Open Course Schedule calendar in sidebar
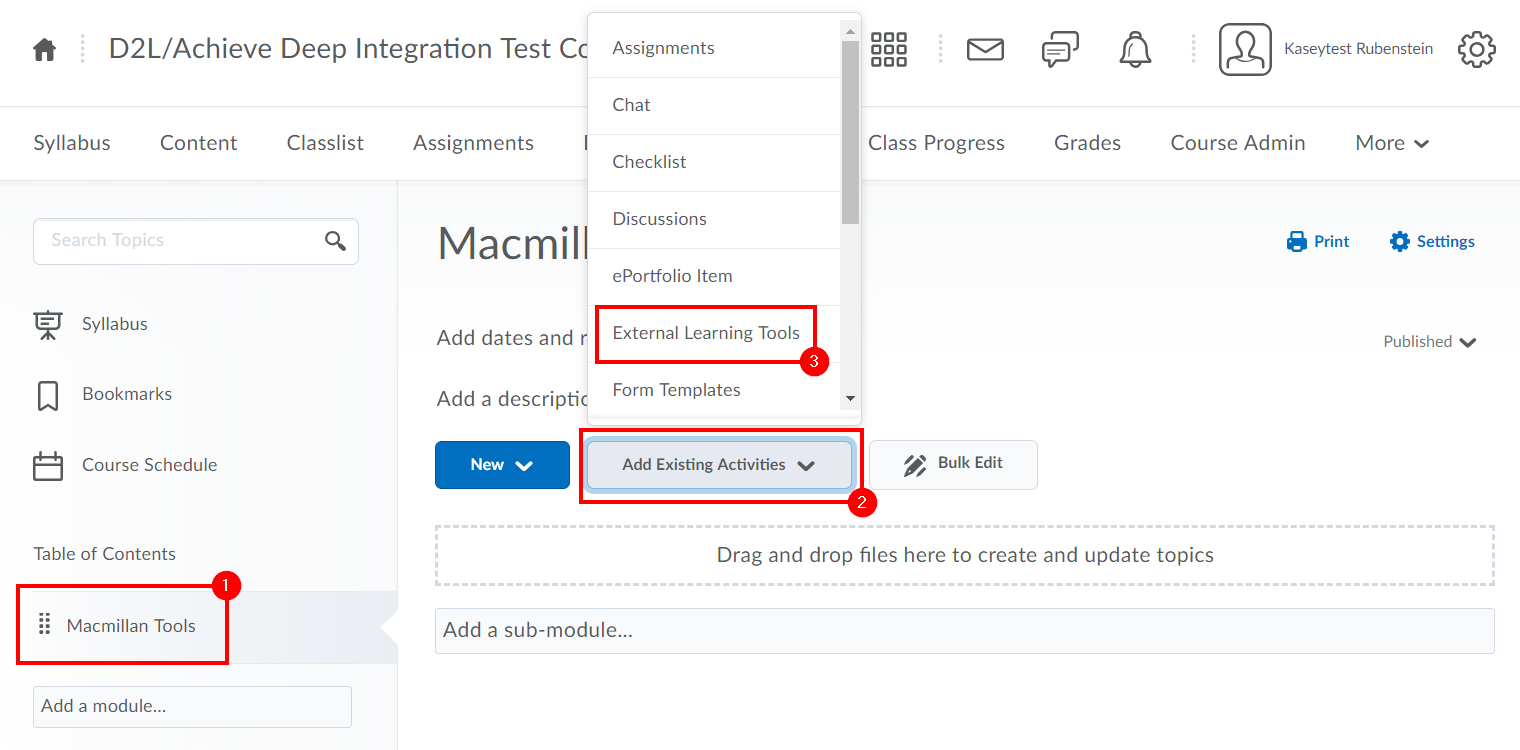Viewport: 1520px width, 750px height. click(x=148, y=464)
